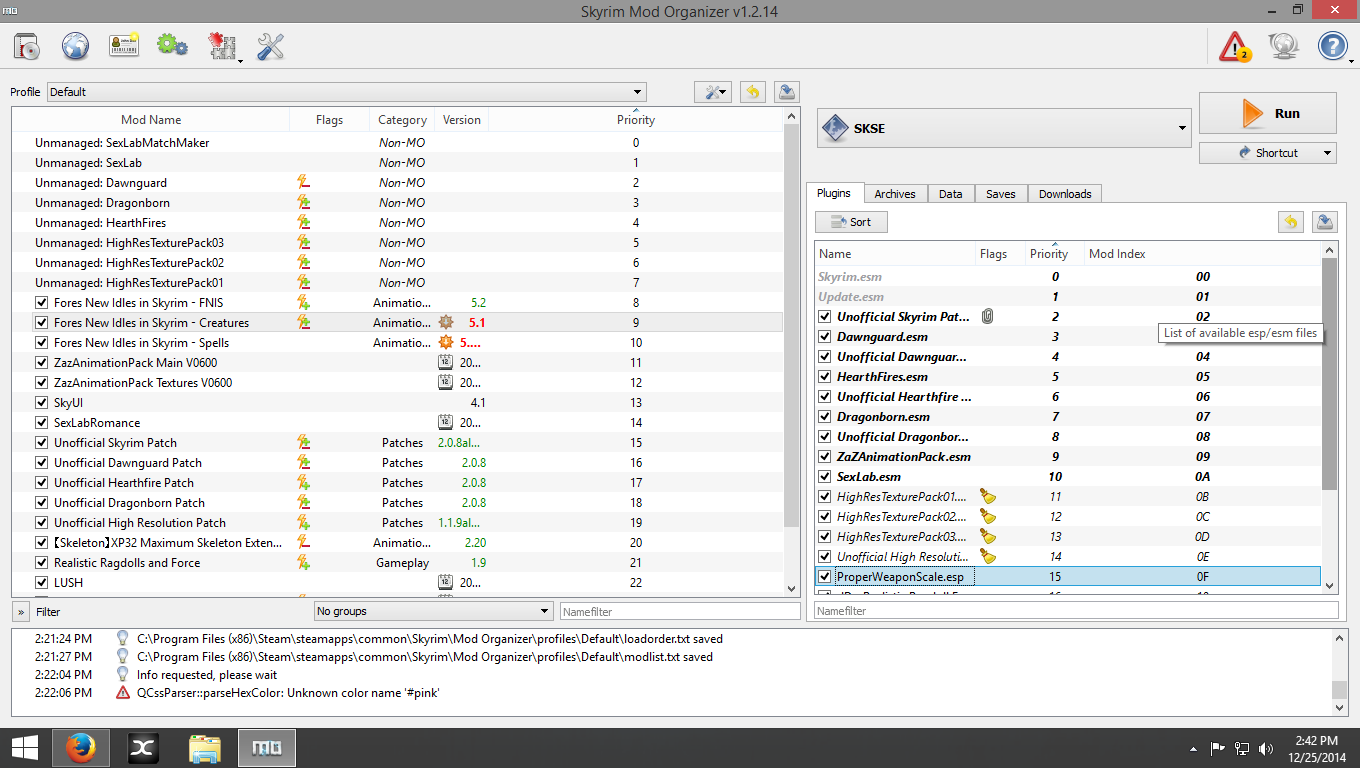The image size is (1360, 768).
Task: Run the selected SKSE executable
Action: pos(1268,113)
